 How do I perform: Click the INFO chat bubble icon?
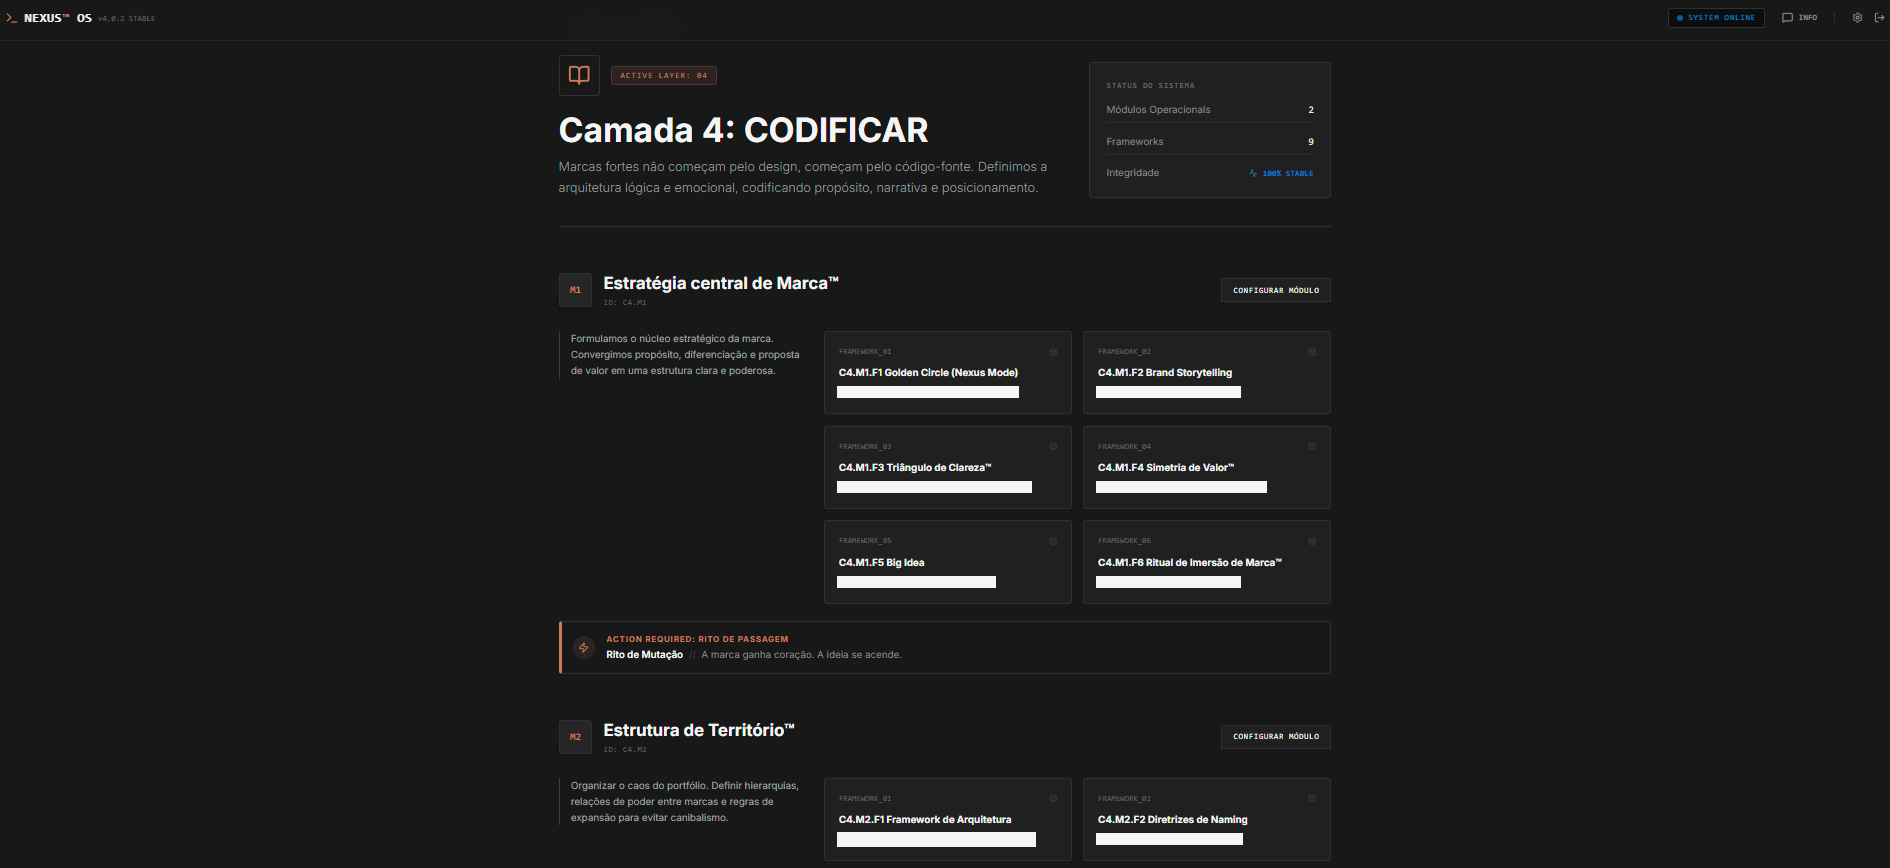(x=1787, y=18)
